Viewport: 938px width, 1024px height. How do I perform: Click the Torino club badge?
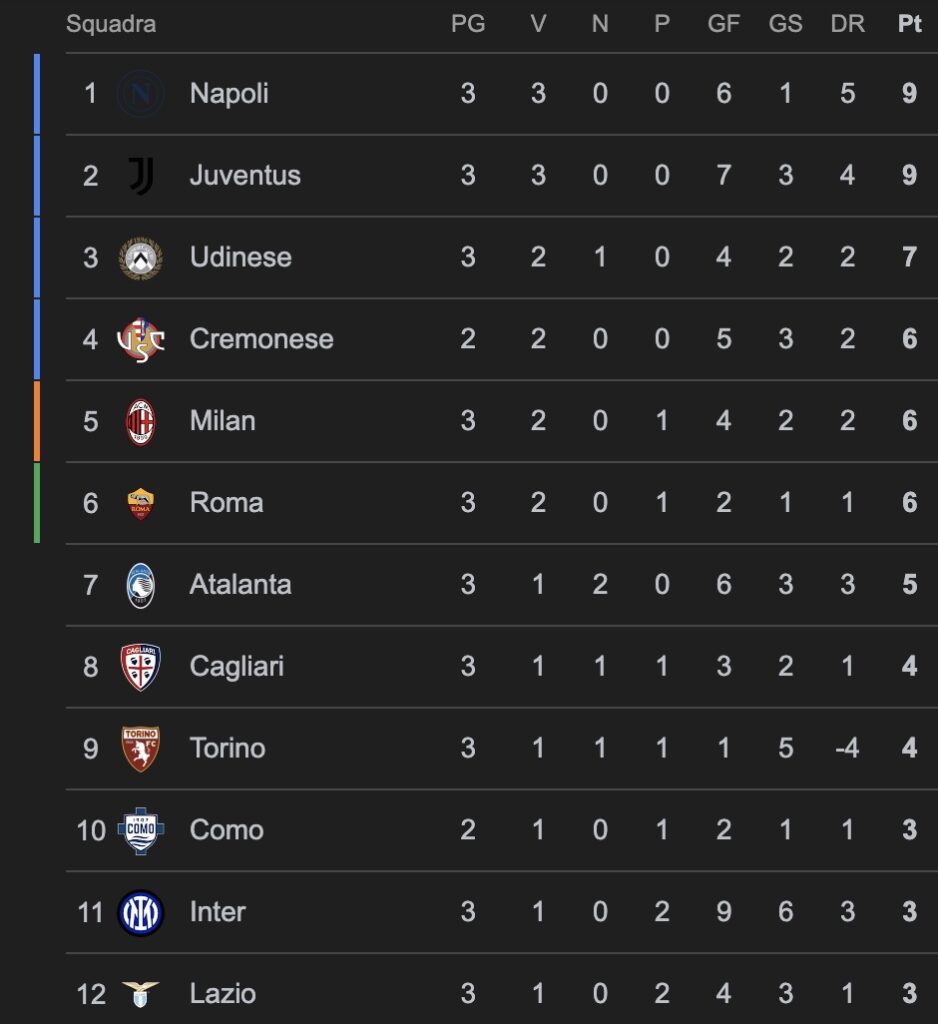[140, 749]
